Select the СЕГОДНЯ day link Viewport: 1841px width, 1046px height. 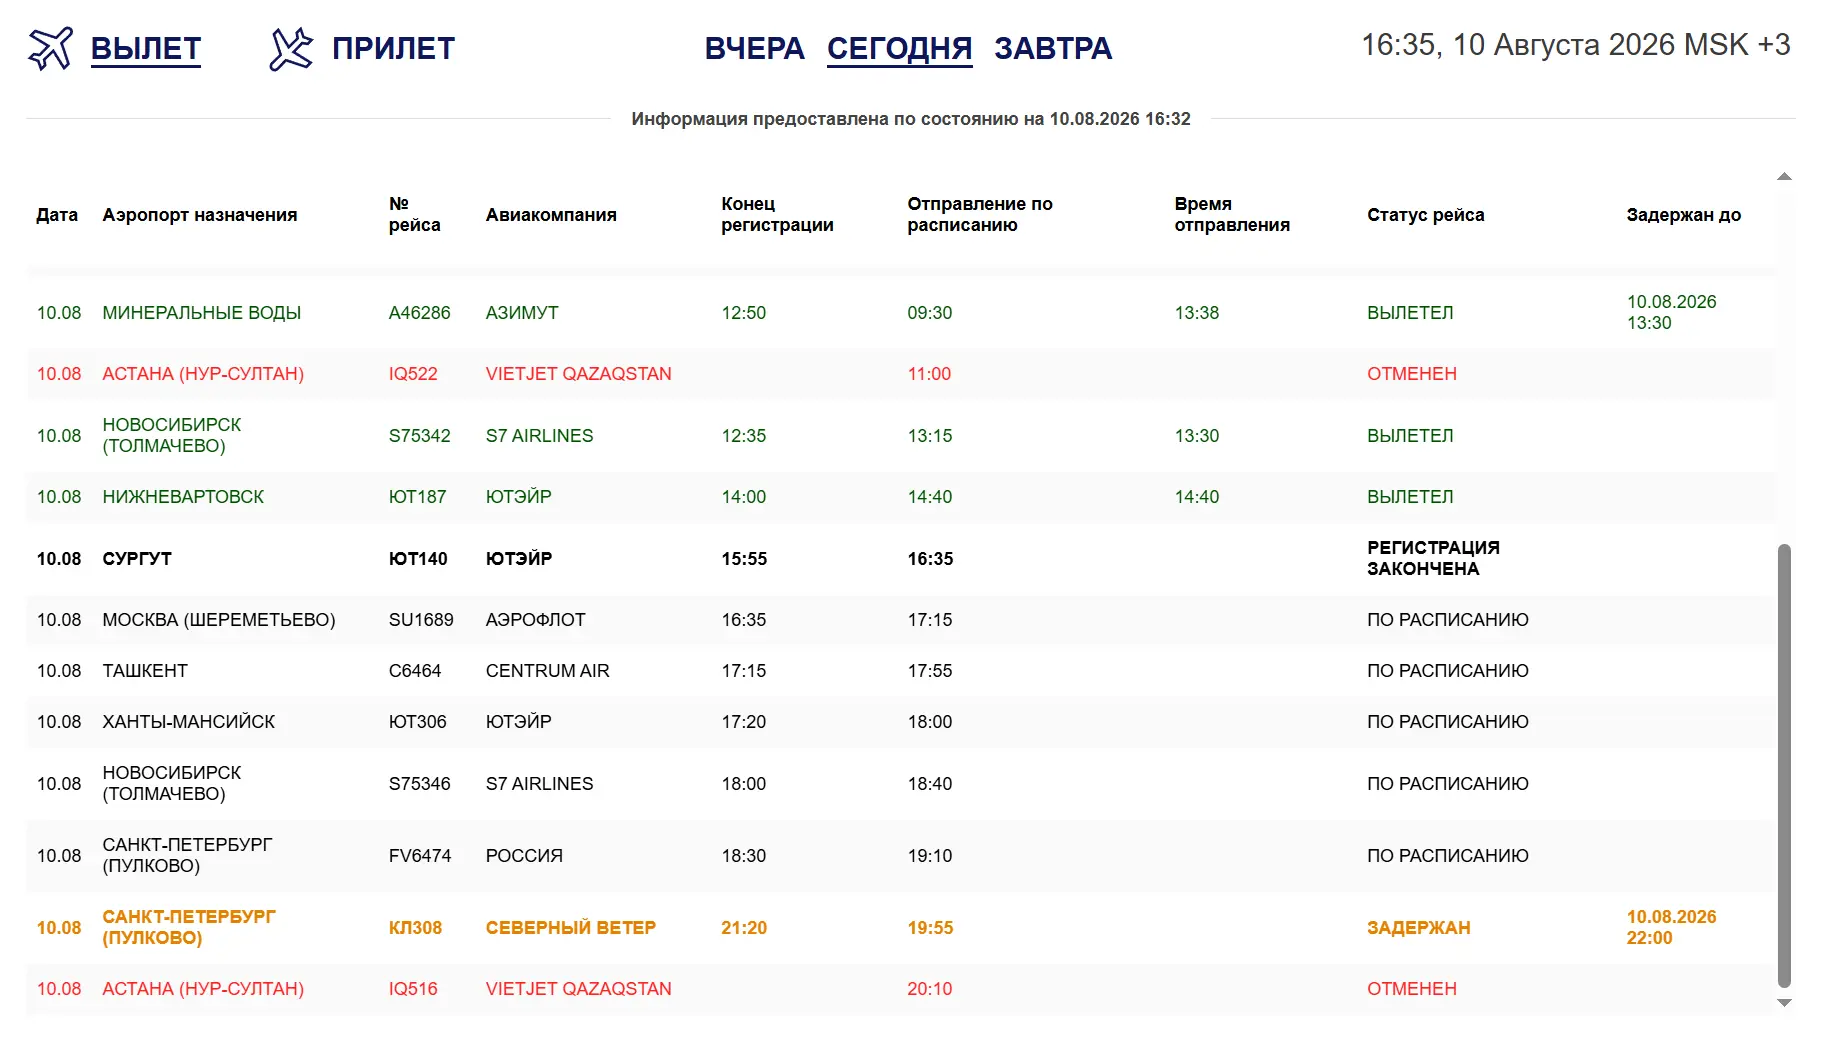899,48
